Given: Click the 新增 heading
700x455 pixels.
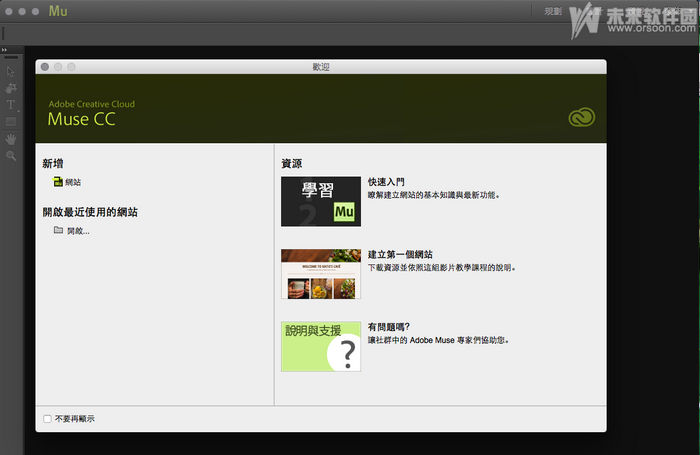Looking at the screenshot, I should tap(53, 163).
